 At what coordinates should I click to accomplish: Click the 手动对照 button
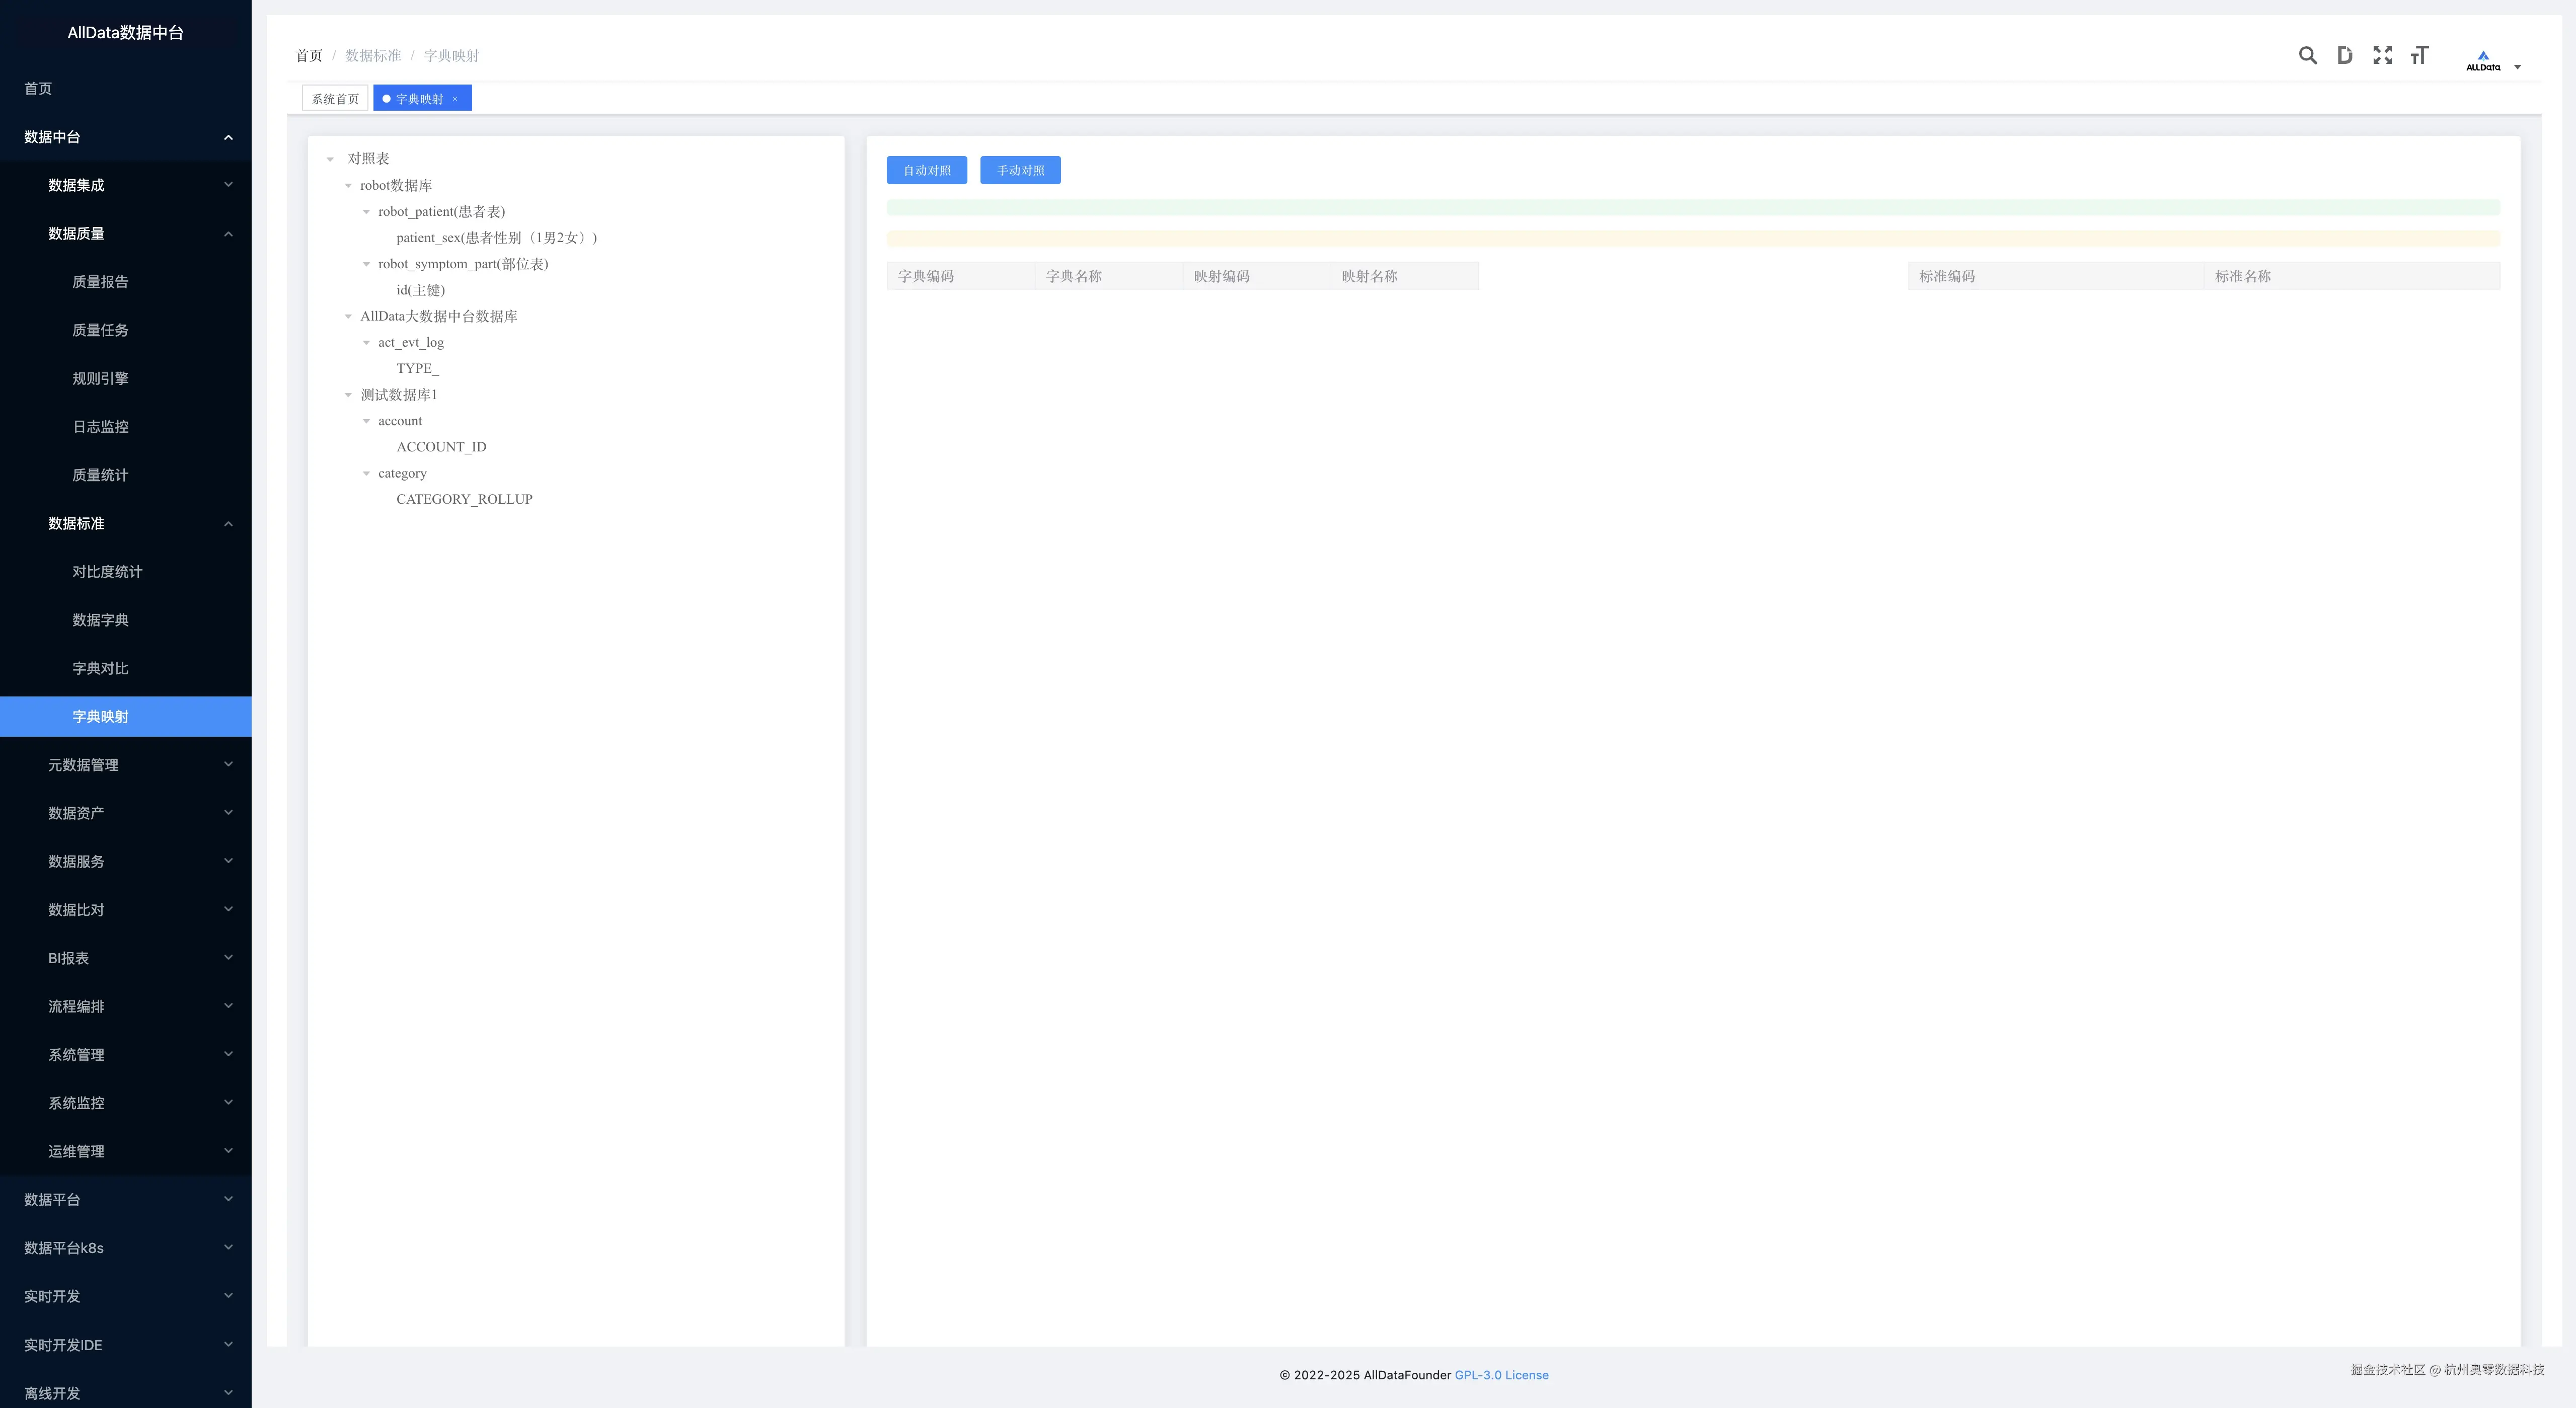pos(1020,170)
